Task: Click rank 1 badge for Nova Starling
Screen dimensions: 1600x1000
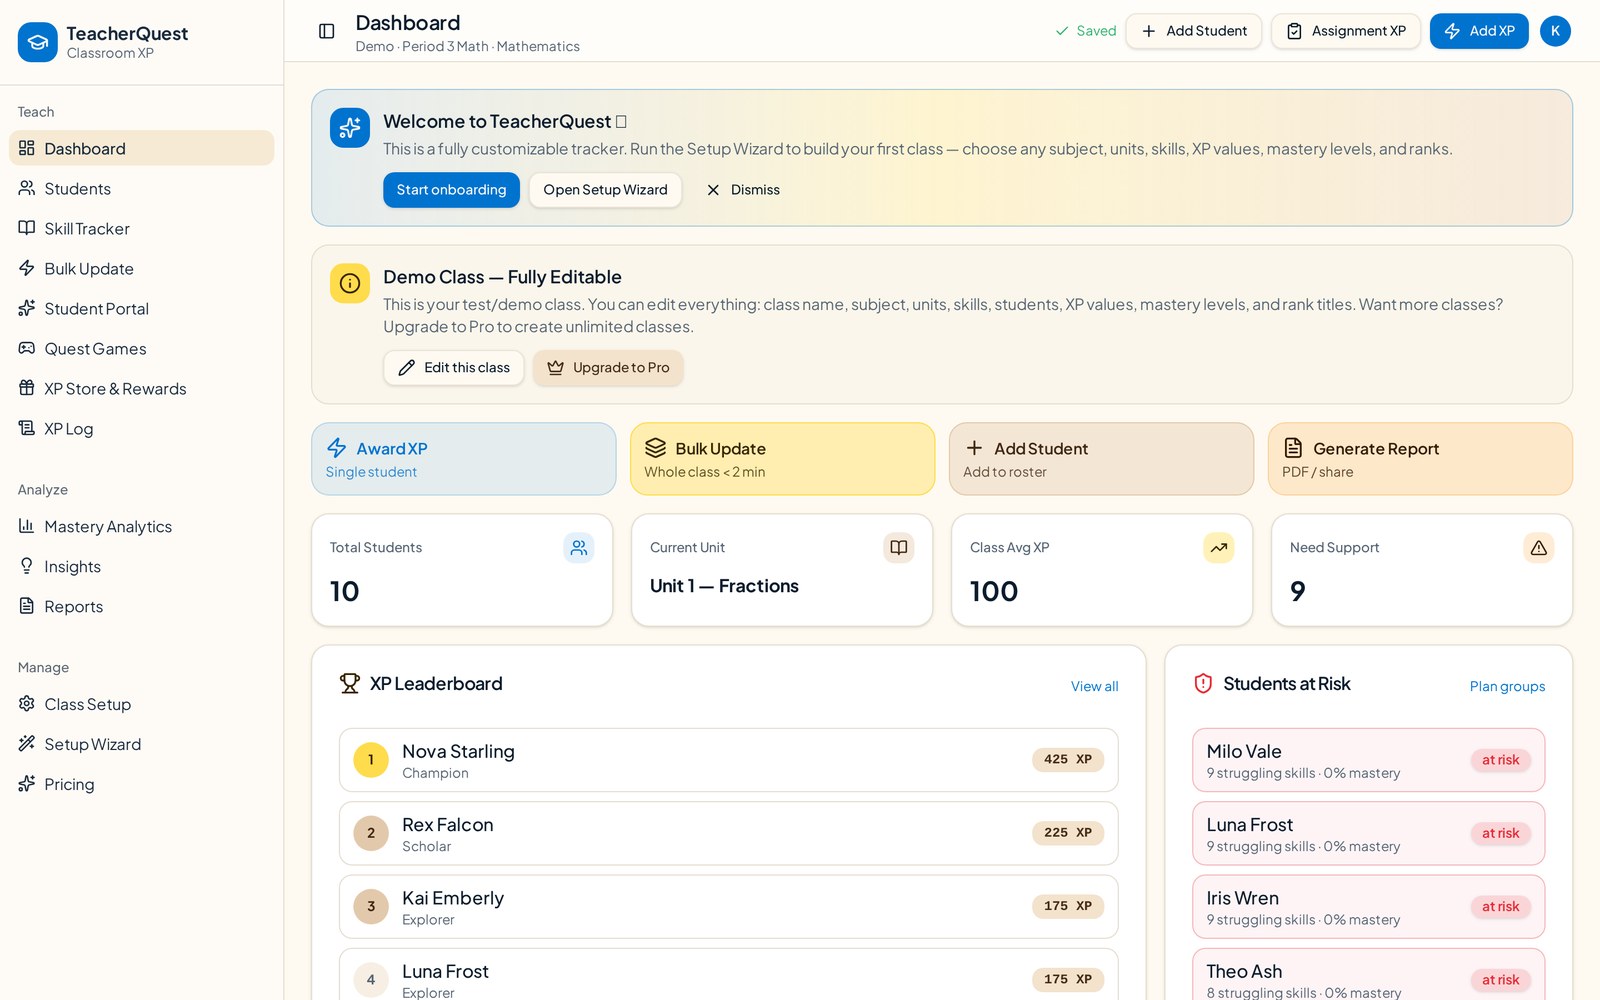Action: [371, 760]
